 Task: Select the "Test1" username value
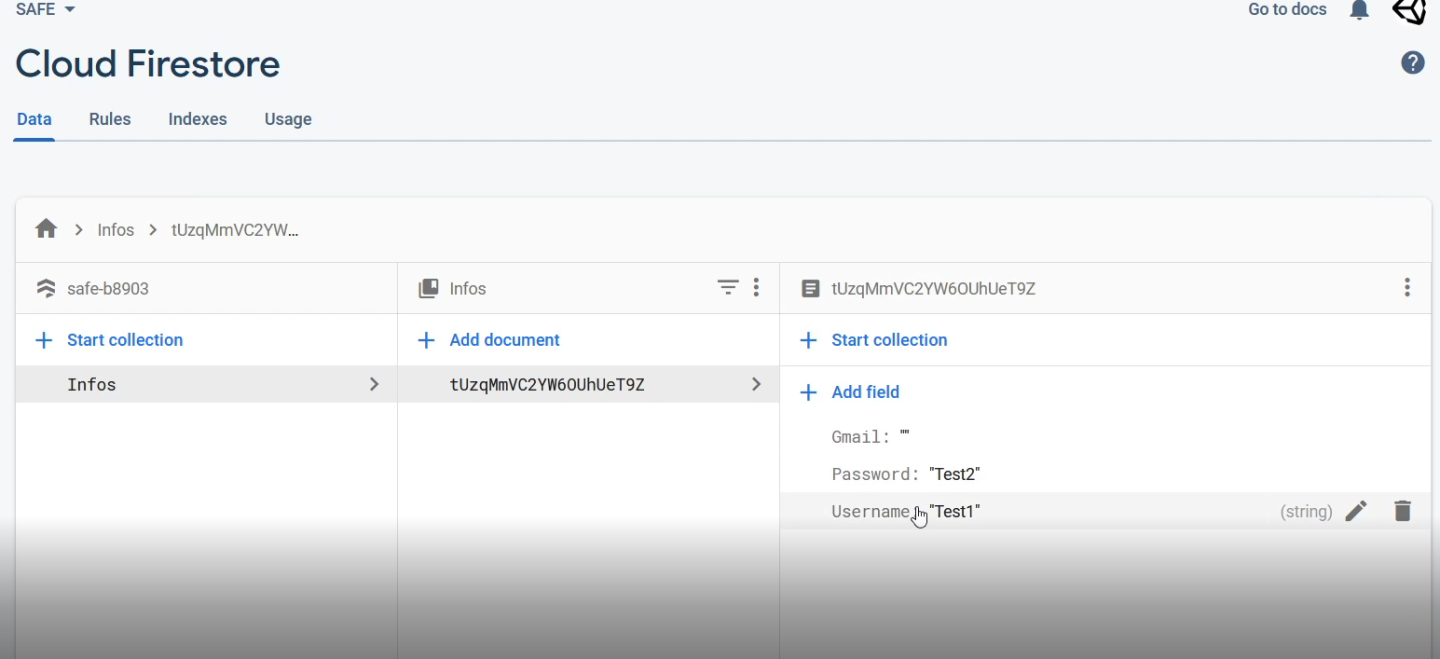coord(954,511)
